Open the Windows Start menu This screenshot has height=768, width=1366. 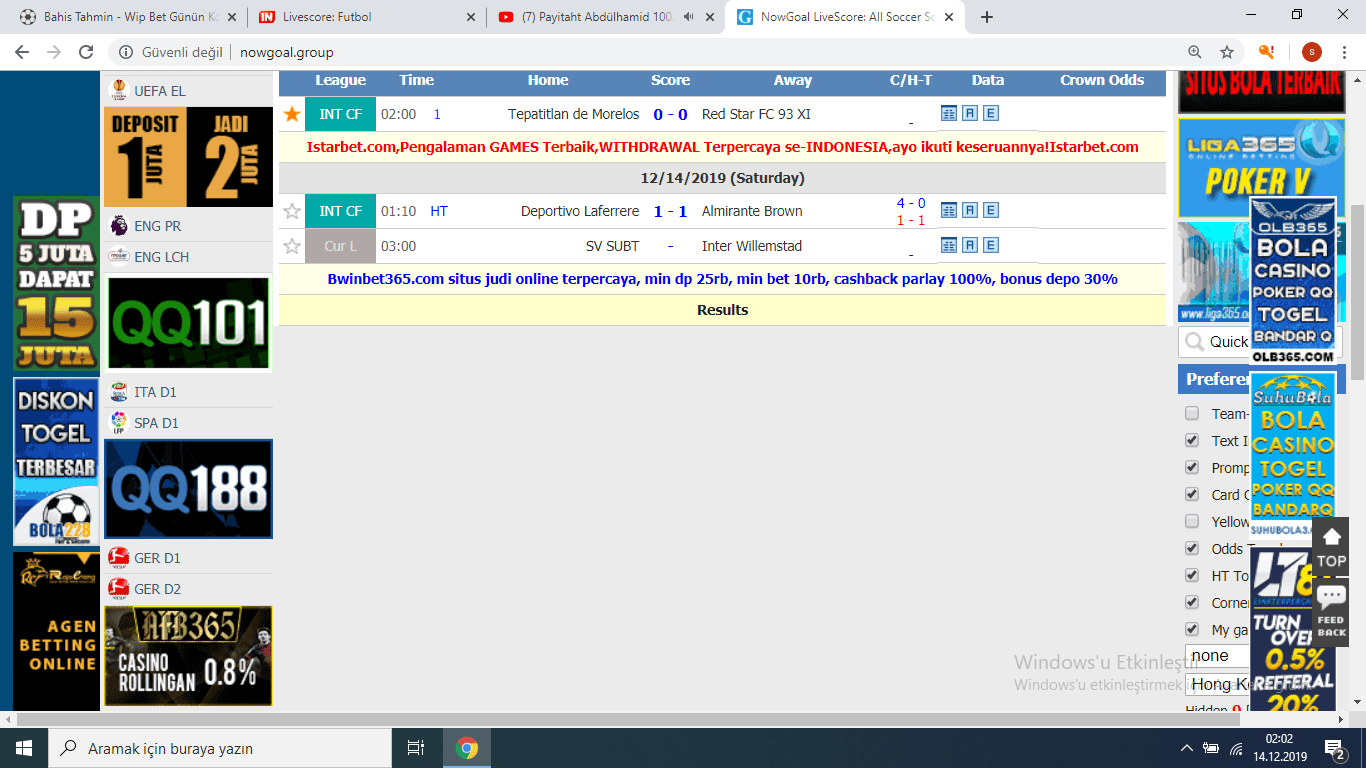(24, 748)
